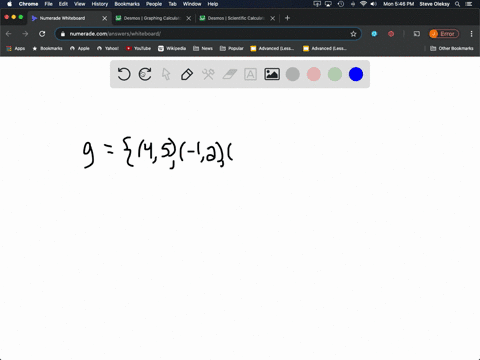Open the Yahoo! bookmark
Image resolution: width=480 pixels, height=360 pixels.
click(x=108, y=48)
